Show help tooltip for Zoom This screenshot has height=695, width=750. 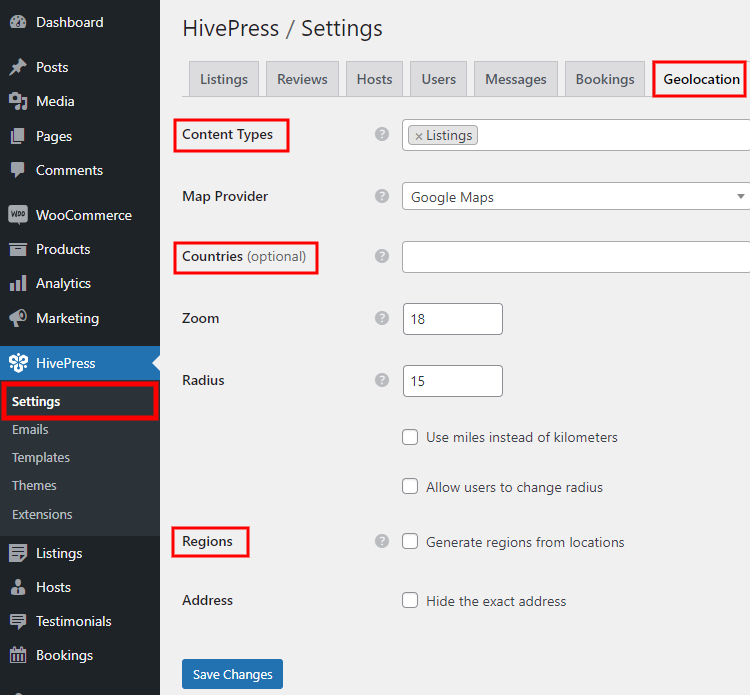coord(382,318)
